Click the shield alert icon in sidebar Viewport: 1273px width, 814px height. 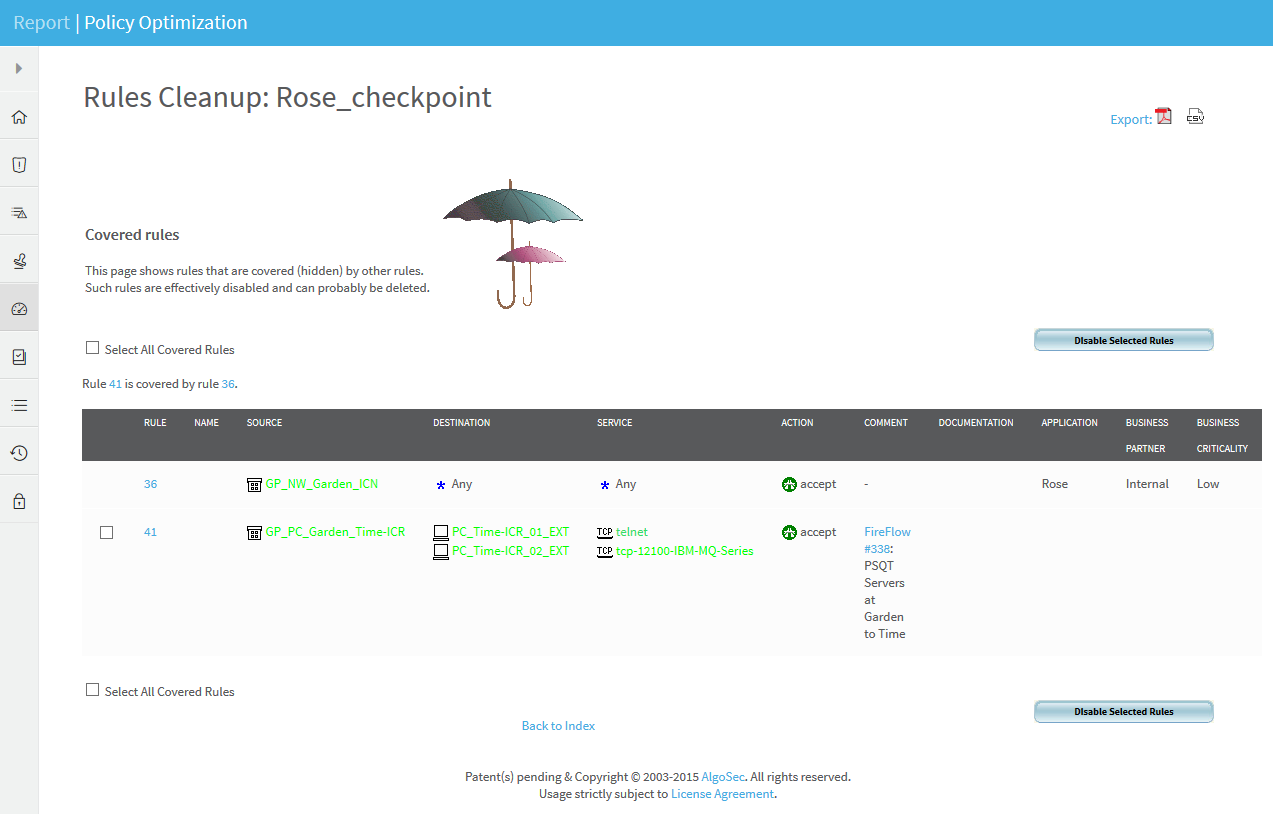click(19, 165)
